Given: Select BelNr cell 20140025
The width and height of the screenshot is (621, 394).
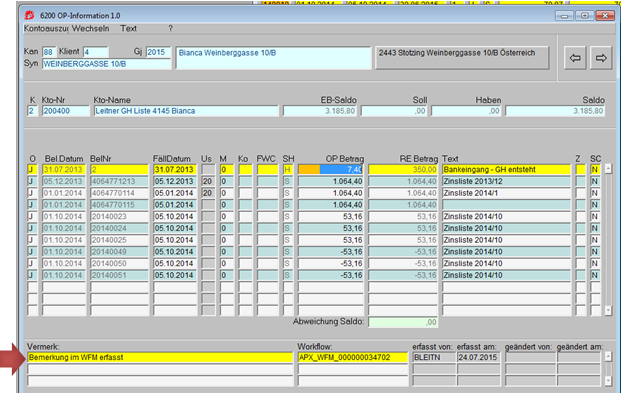Looking at the screenshot, I should click(119, 240).
